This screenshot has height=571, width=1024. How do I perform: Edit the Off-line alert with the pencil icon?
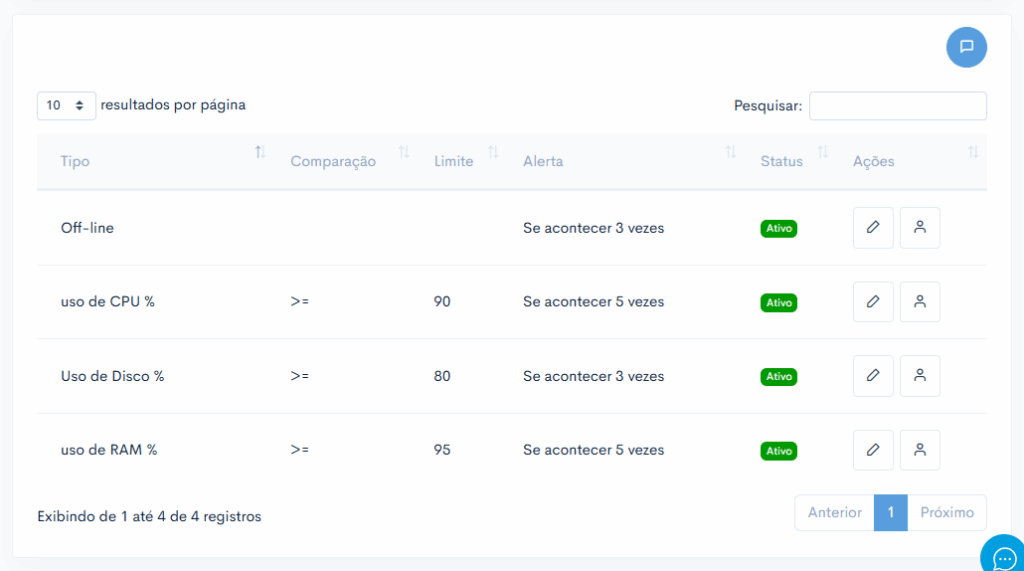[872, 228]
